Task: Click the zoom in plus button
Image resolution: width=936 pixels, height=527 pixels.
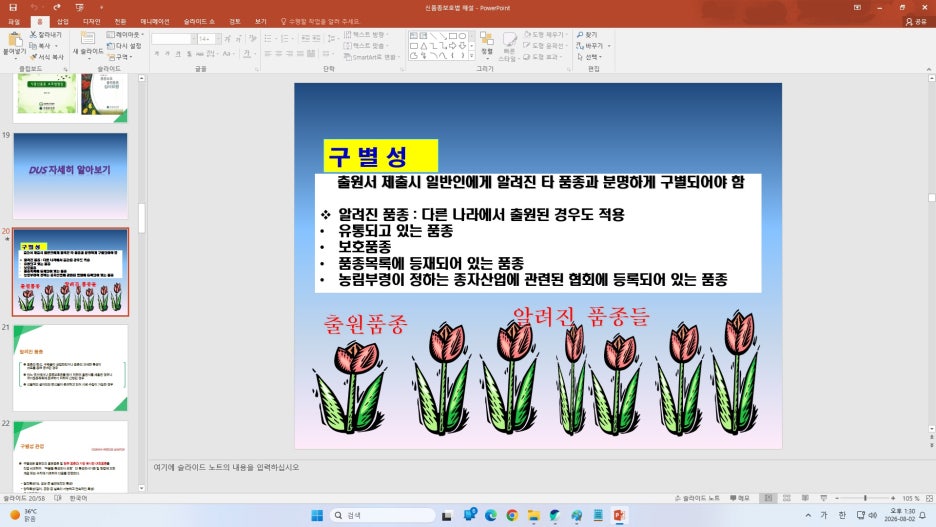Action: (x=893, y=498)
